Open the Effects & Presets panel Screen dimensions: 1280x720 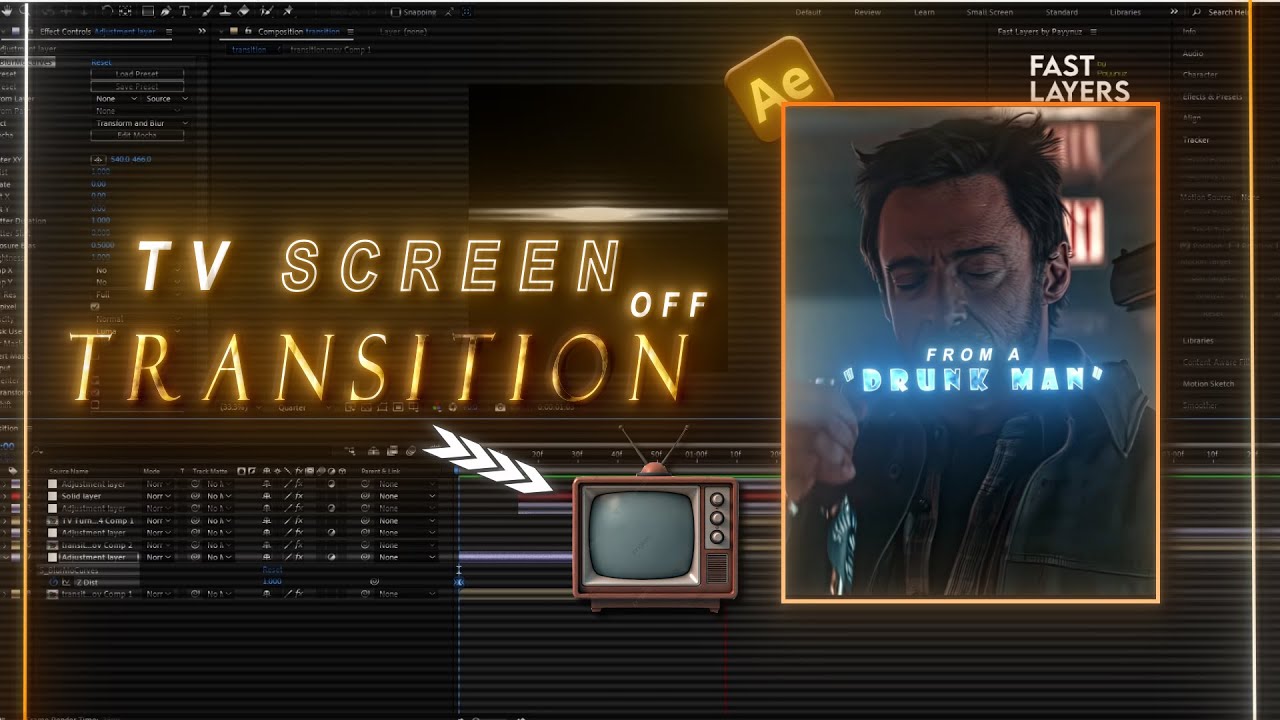pos(1211,97)
